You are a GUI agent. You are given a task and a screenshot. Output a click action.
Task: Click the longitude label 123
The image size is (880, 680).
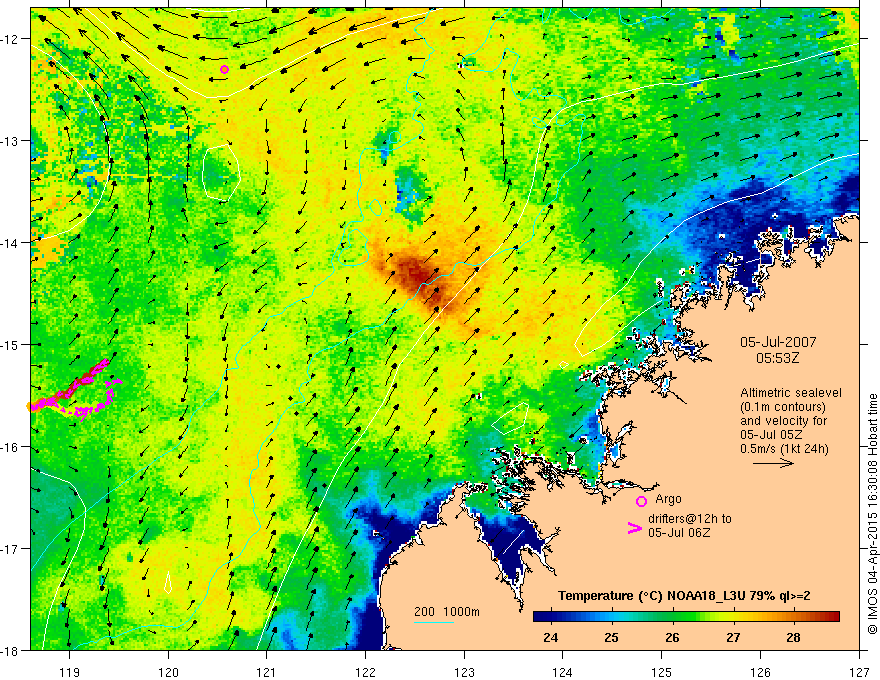pyautogui.click(x=464, y=671)
